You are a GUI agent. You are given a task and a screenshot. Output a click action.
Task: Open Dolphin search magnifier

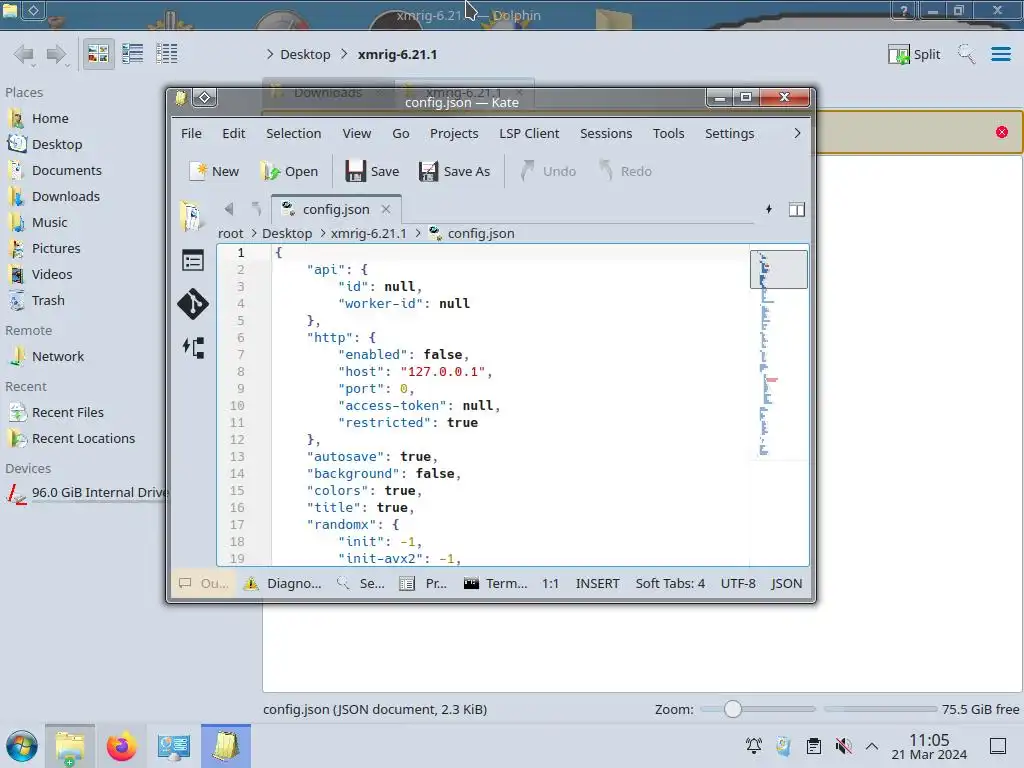pyautogui.click(x=966, y=54)
